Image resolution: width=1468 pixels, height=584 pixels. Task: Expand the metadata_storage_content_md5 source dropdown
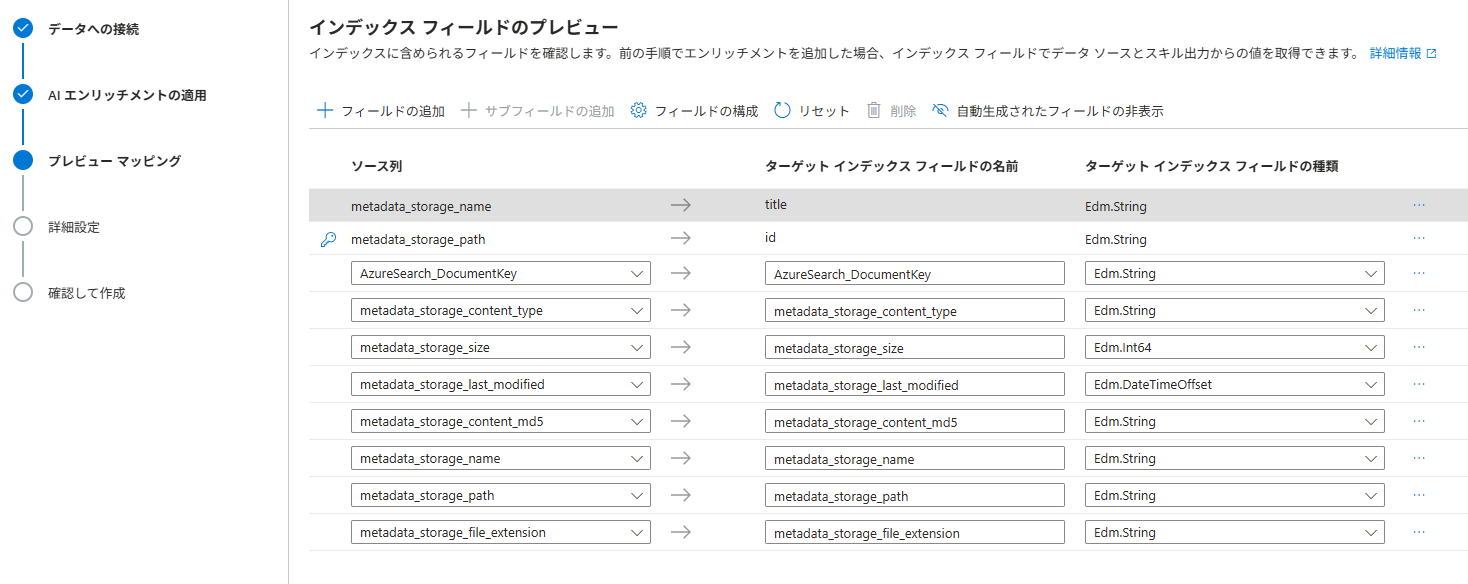pyautogui.click(x=637, y=422)
